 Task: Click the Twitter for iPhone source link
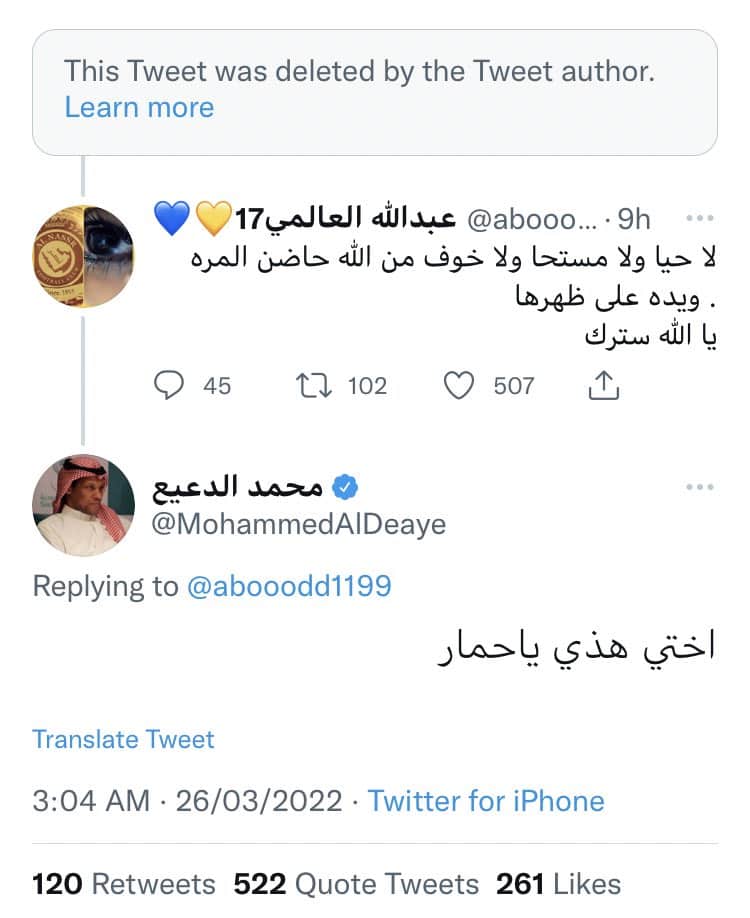pos(486,801)
